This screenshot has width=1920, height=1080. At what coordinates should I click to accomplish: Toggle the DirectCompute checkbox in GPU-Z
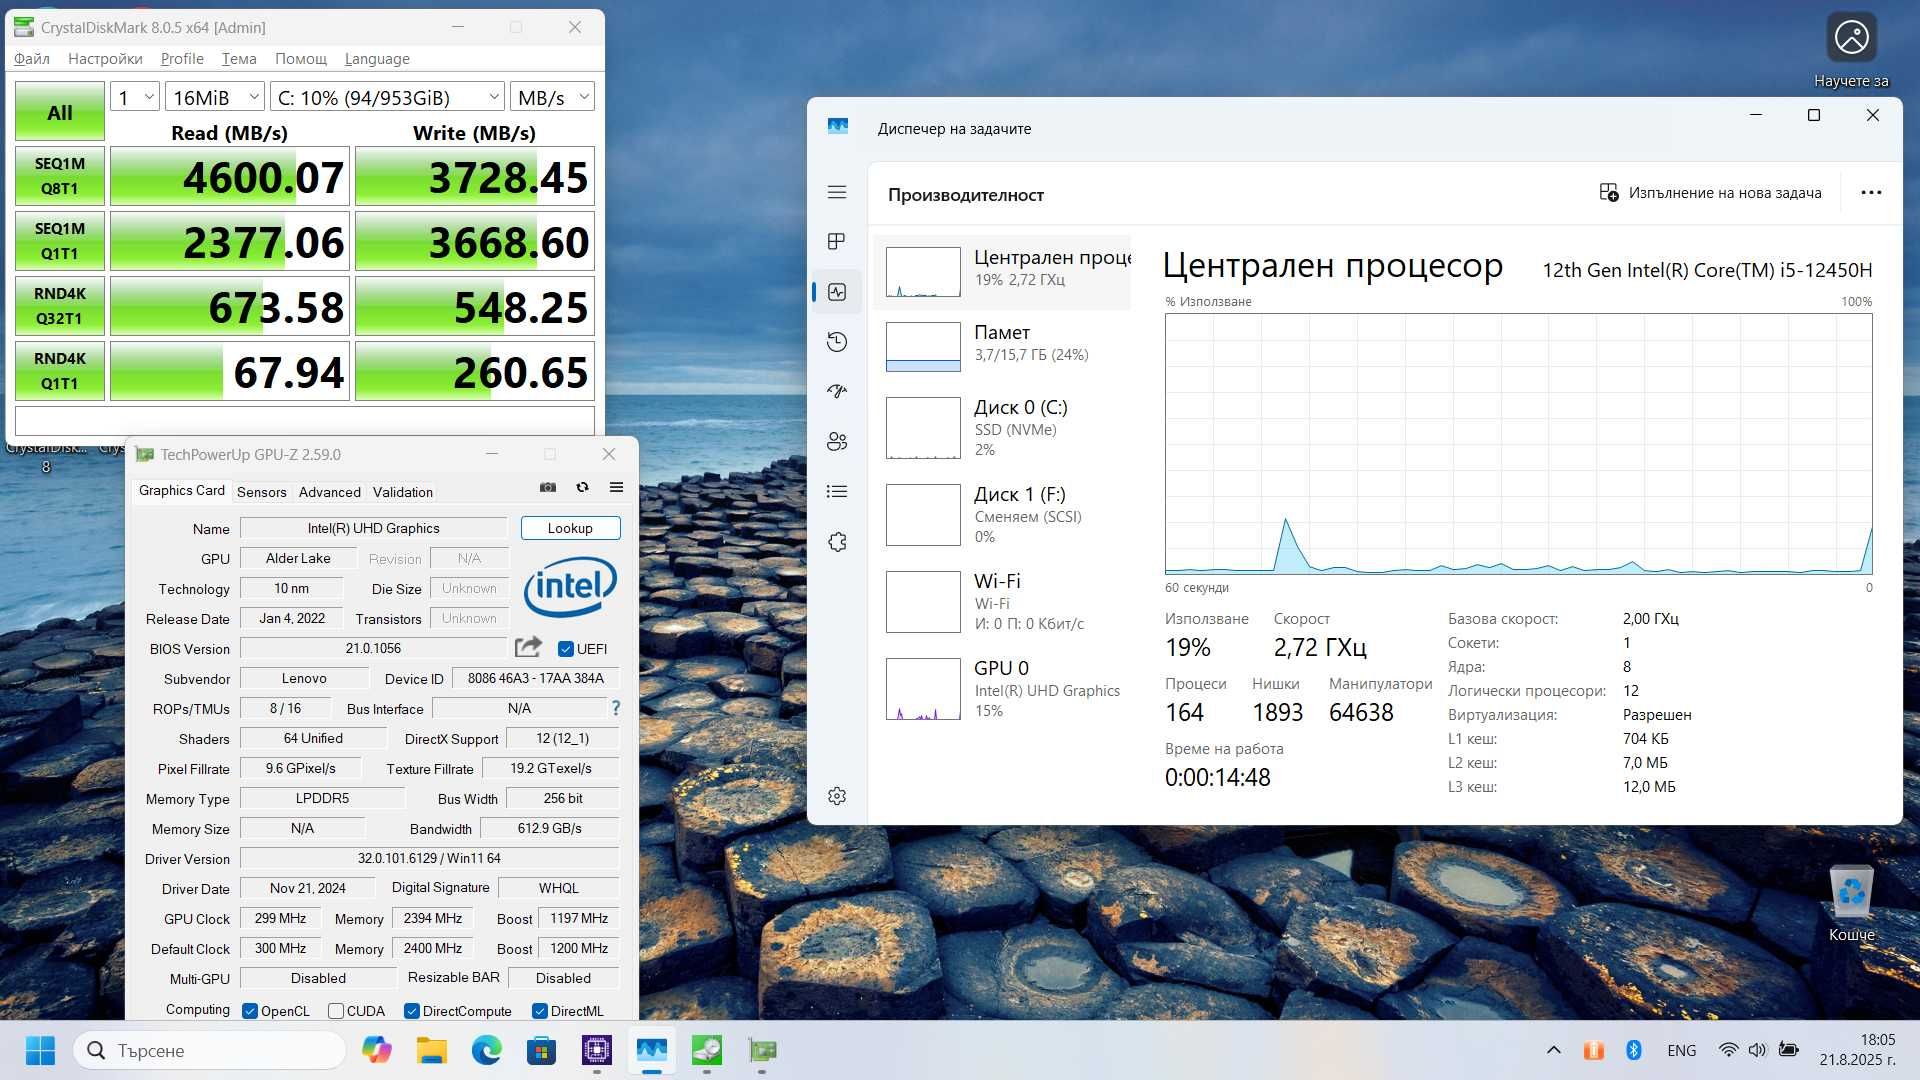click(x=411, y=1011)
